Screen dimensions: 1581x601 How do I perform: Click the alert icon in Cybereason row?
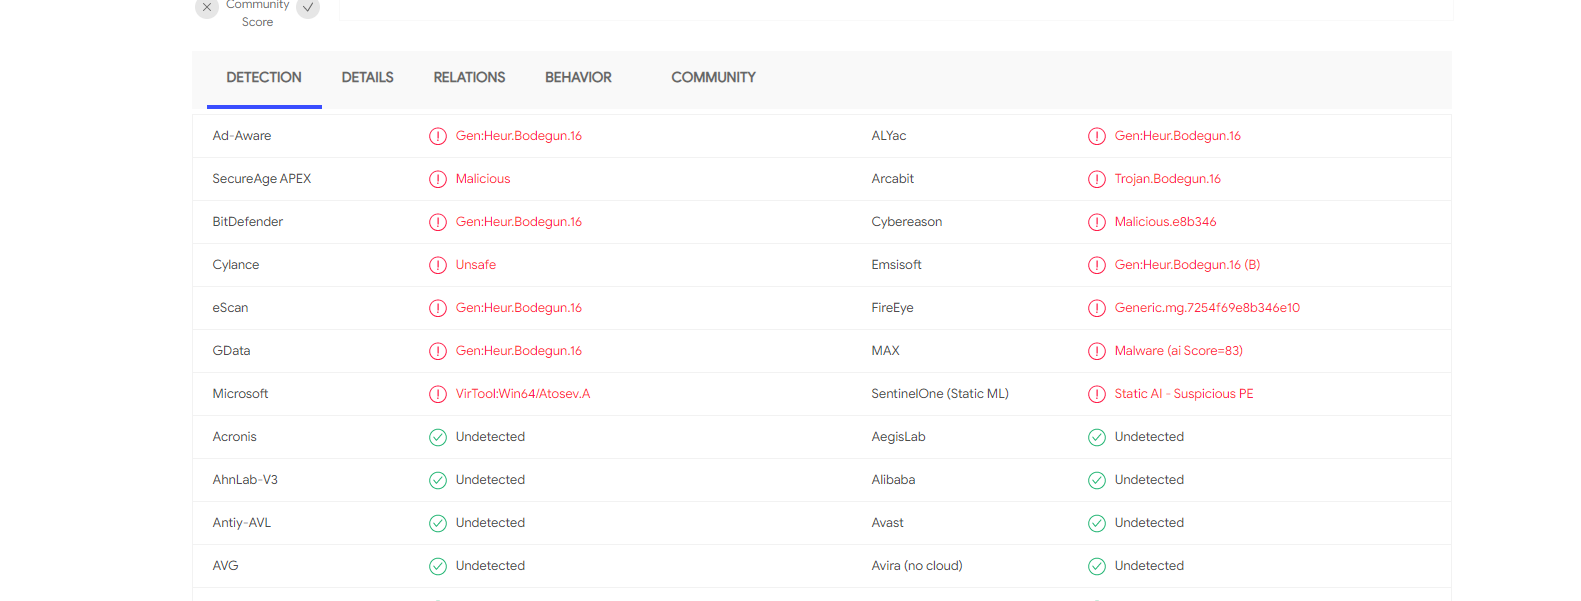tap(1097, 222)
